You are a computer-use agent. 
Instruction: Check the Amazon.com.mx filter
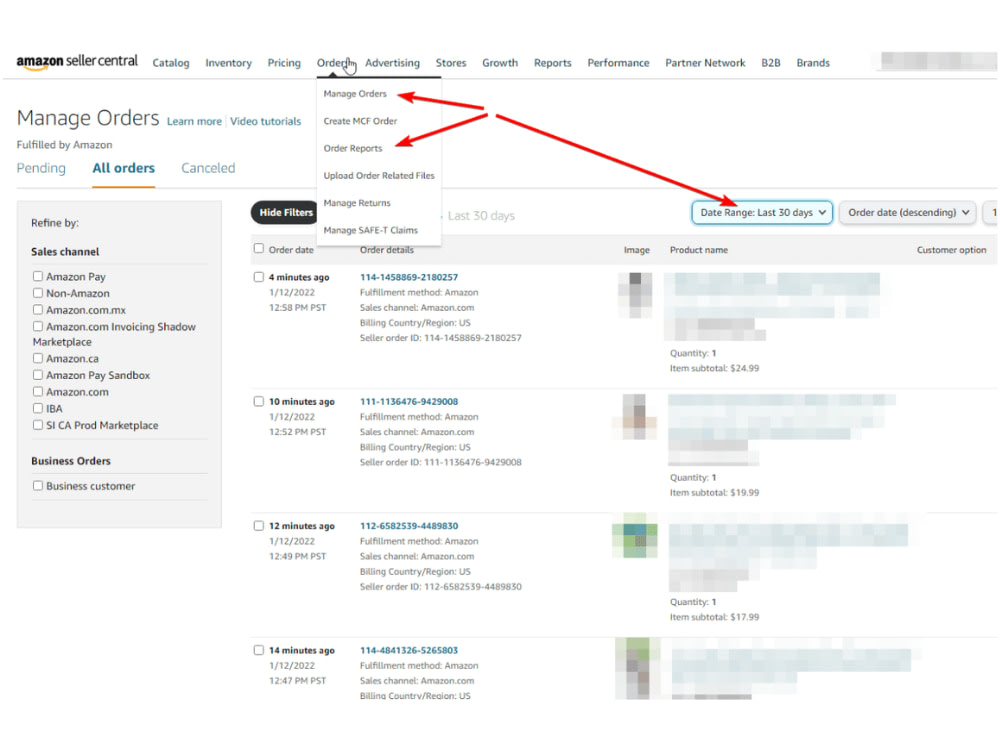(x=38, y=309)
